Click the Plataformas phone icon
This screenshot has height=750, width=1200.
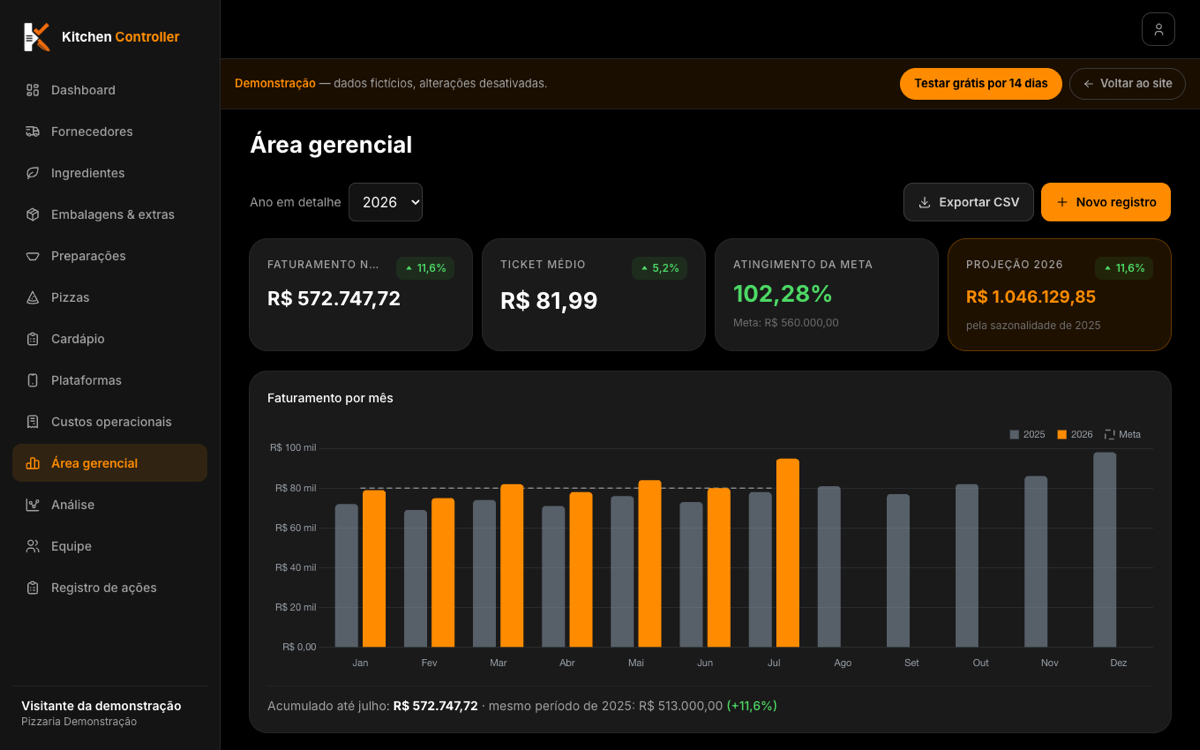[x=33, y=380]
